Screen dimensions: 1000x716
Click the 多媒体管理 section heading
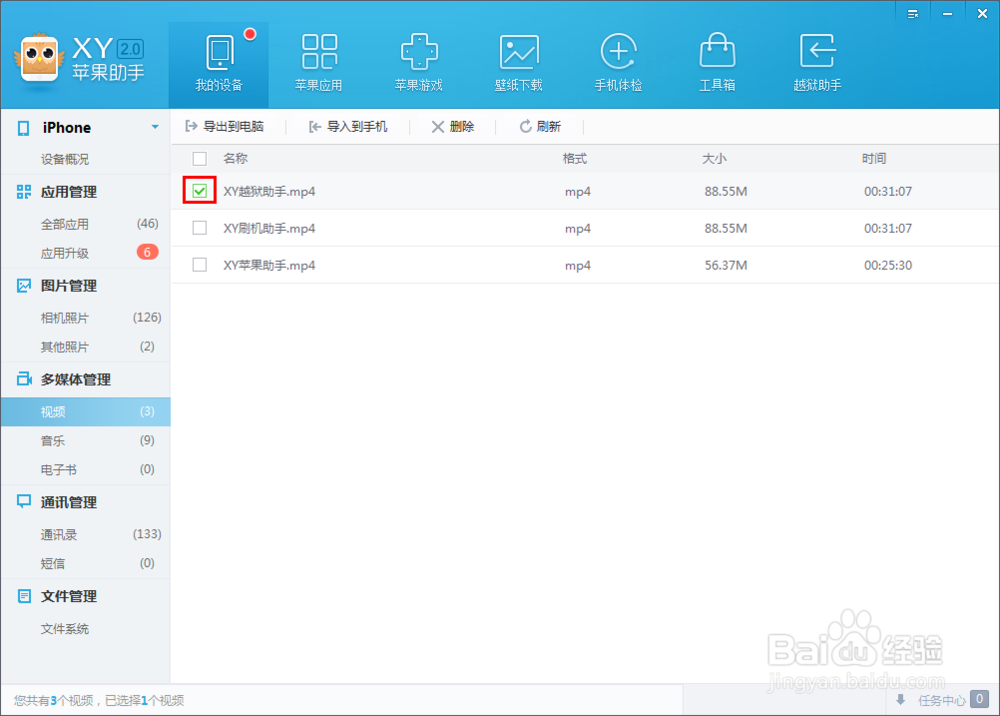tap(76, 379)
